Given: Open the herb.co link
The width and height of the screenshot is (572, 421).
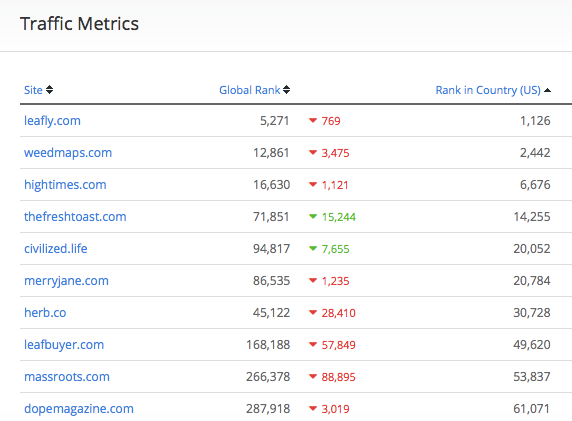Looking at the screenshot, I should tap(45, 313).
